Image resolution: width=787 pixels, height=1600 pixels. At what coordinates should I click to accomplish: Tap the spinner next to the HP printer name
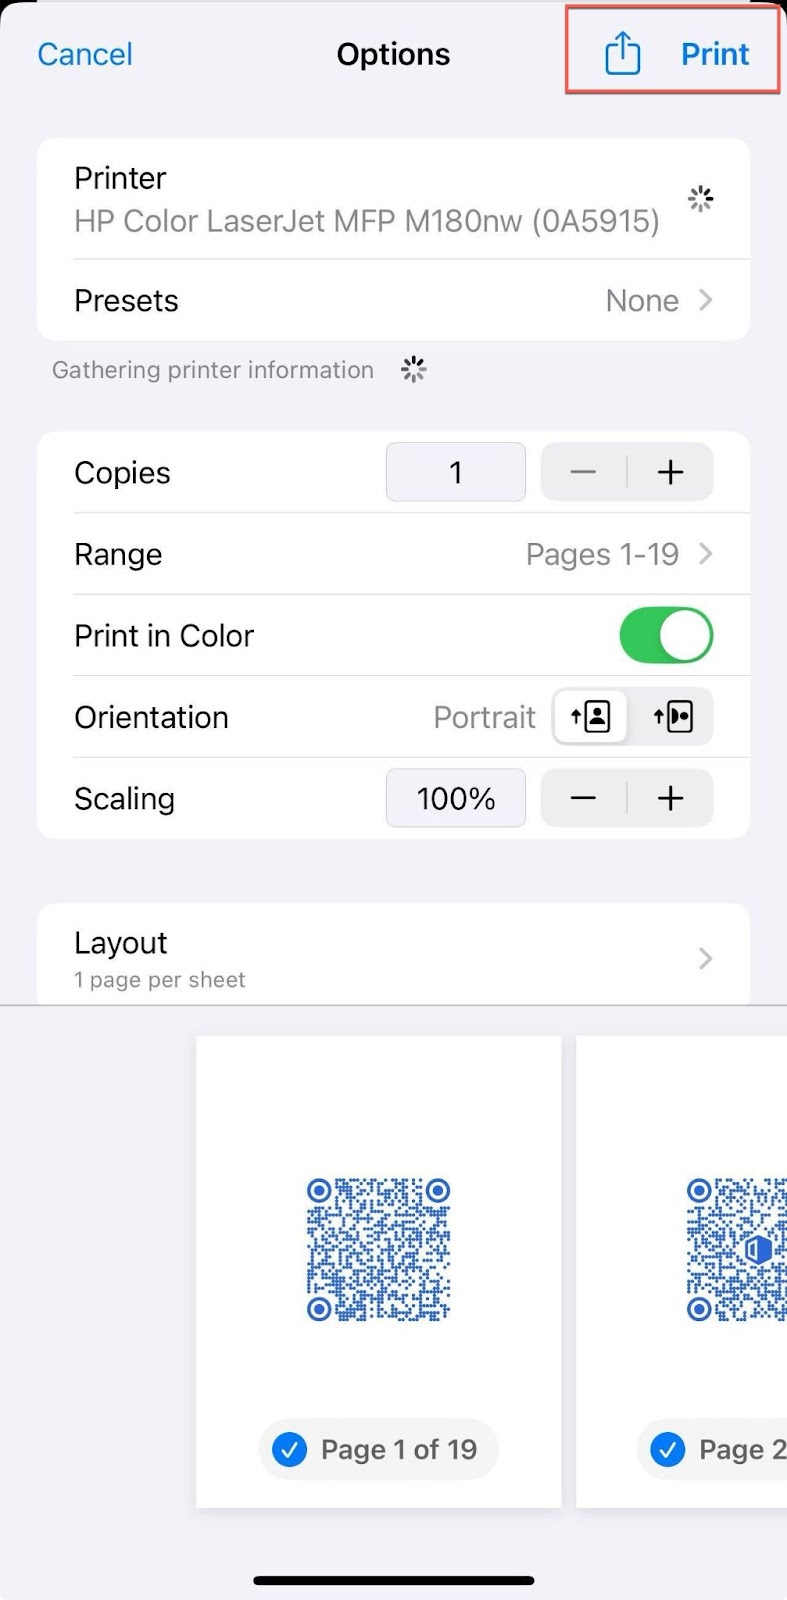point(700,198)
